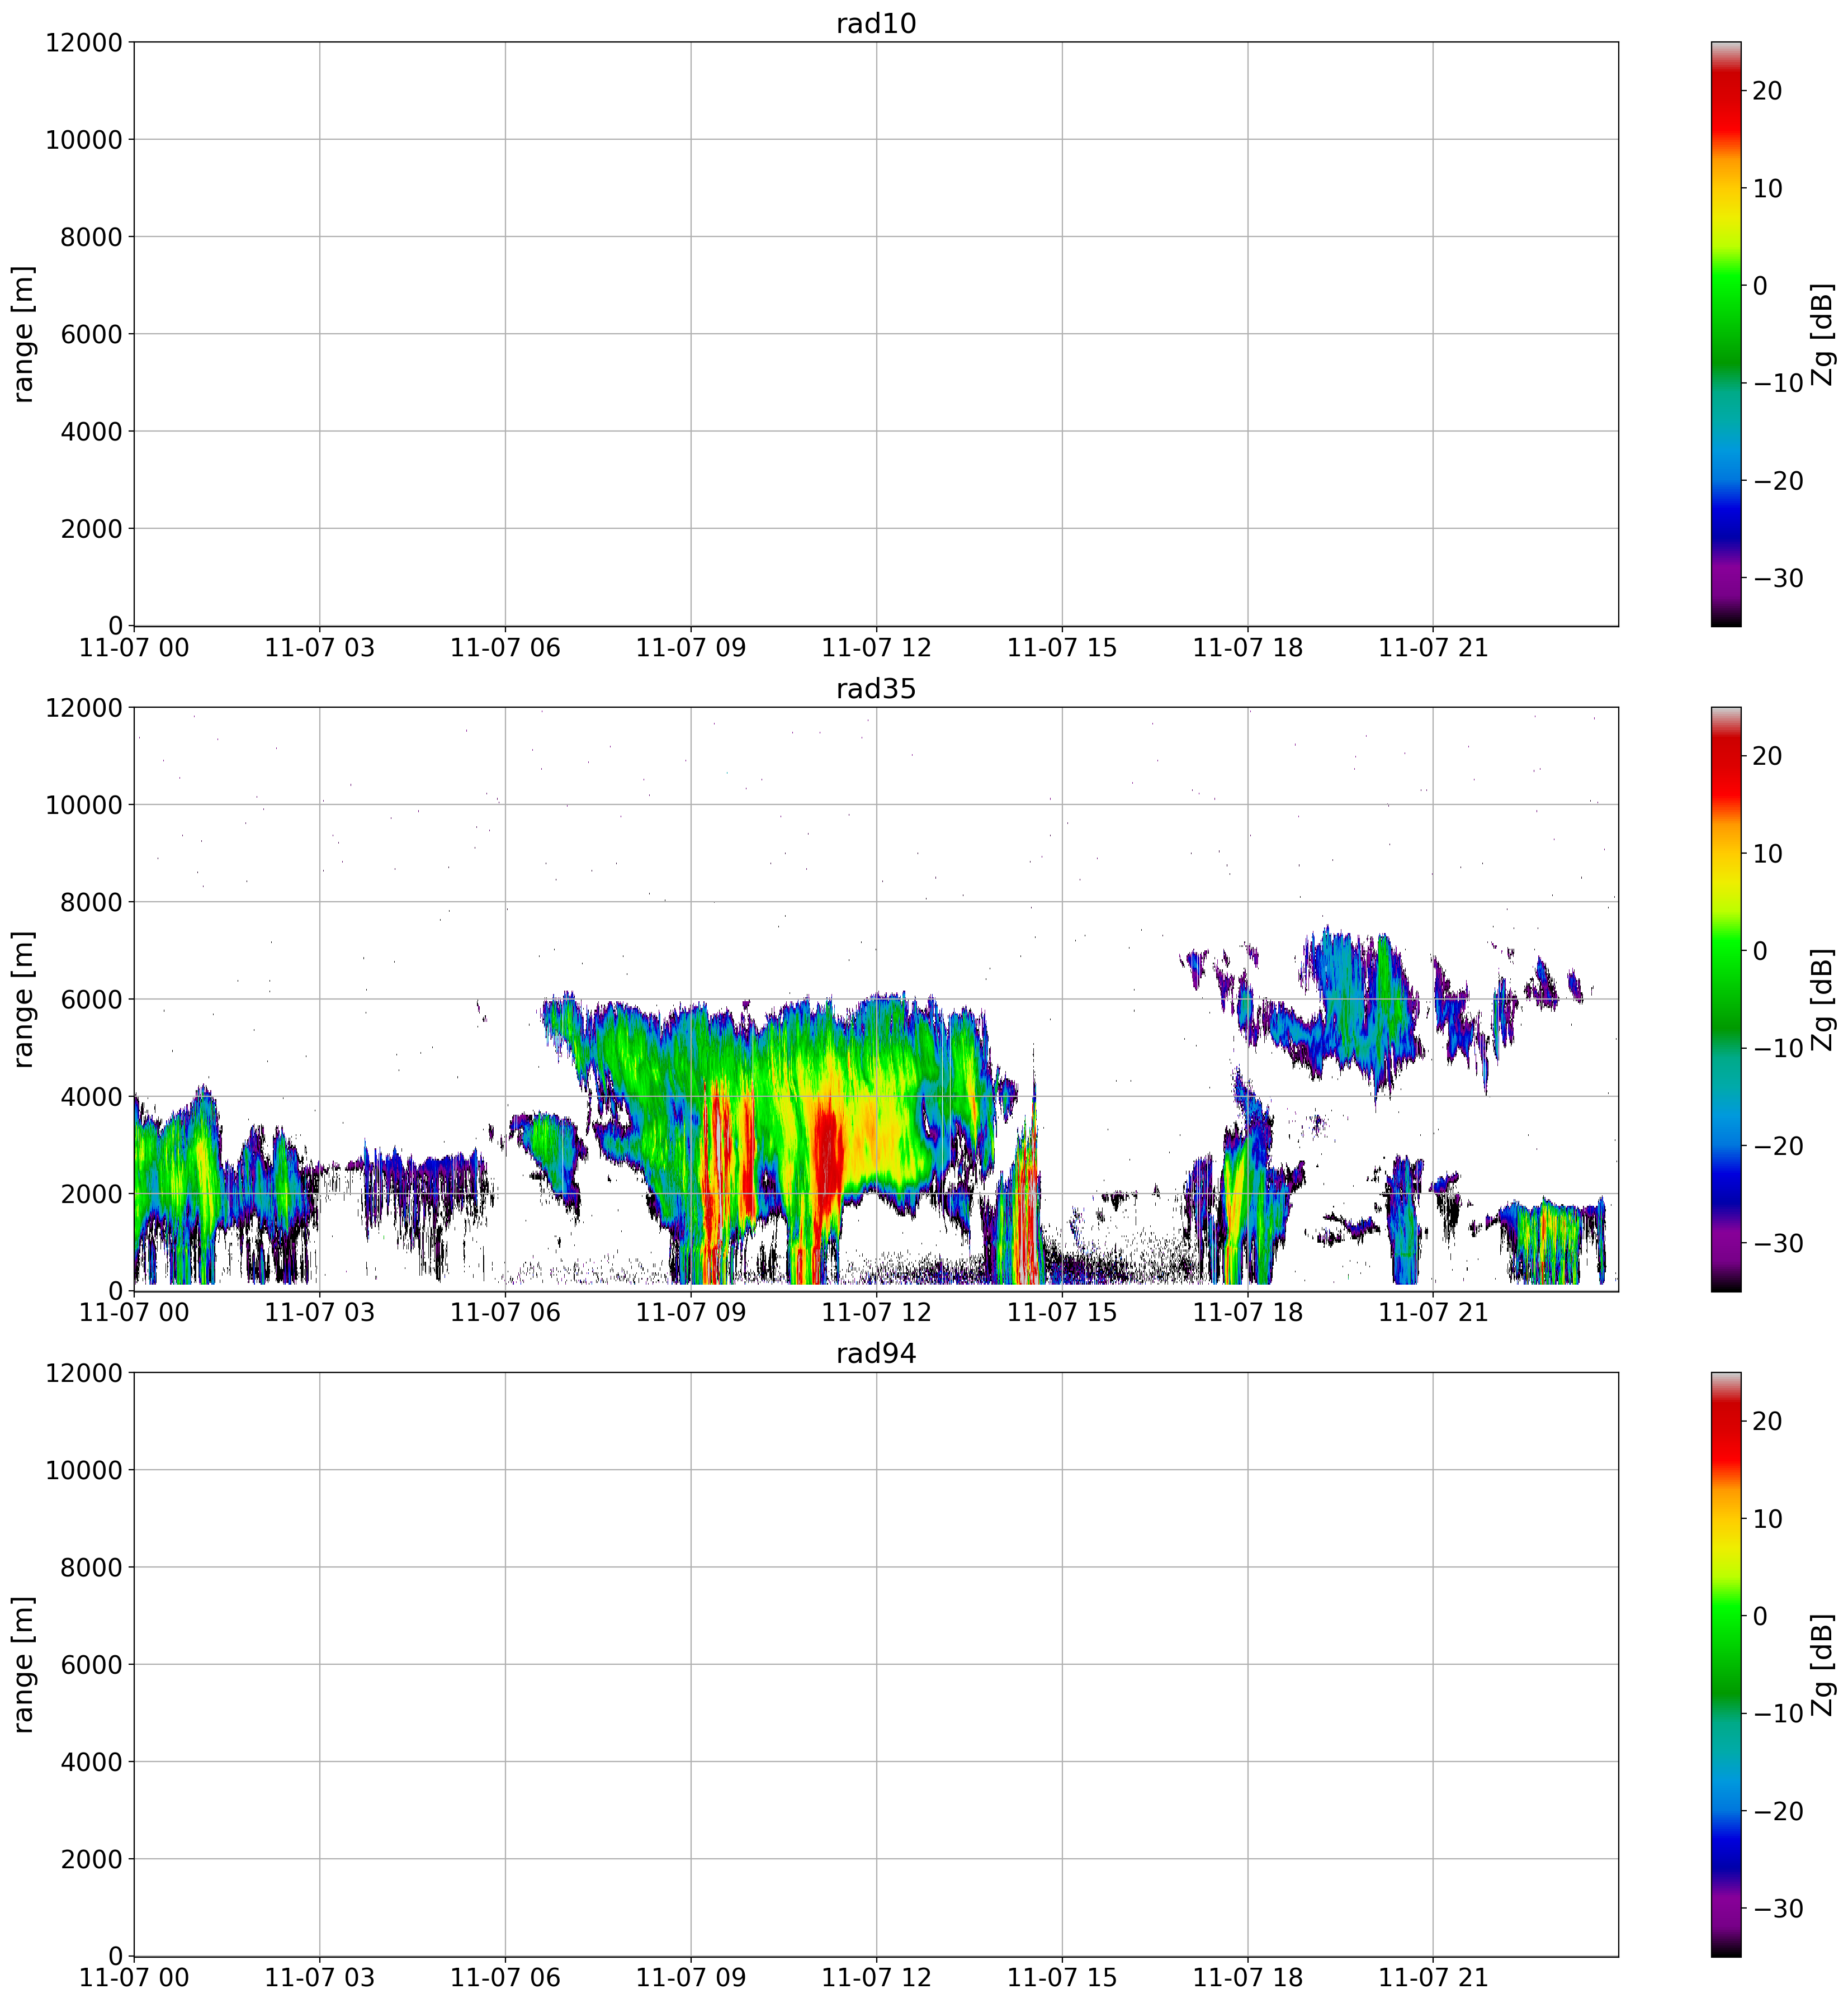Click the rad10 colorbar near -20 blue

[1725, 481]
